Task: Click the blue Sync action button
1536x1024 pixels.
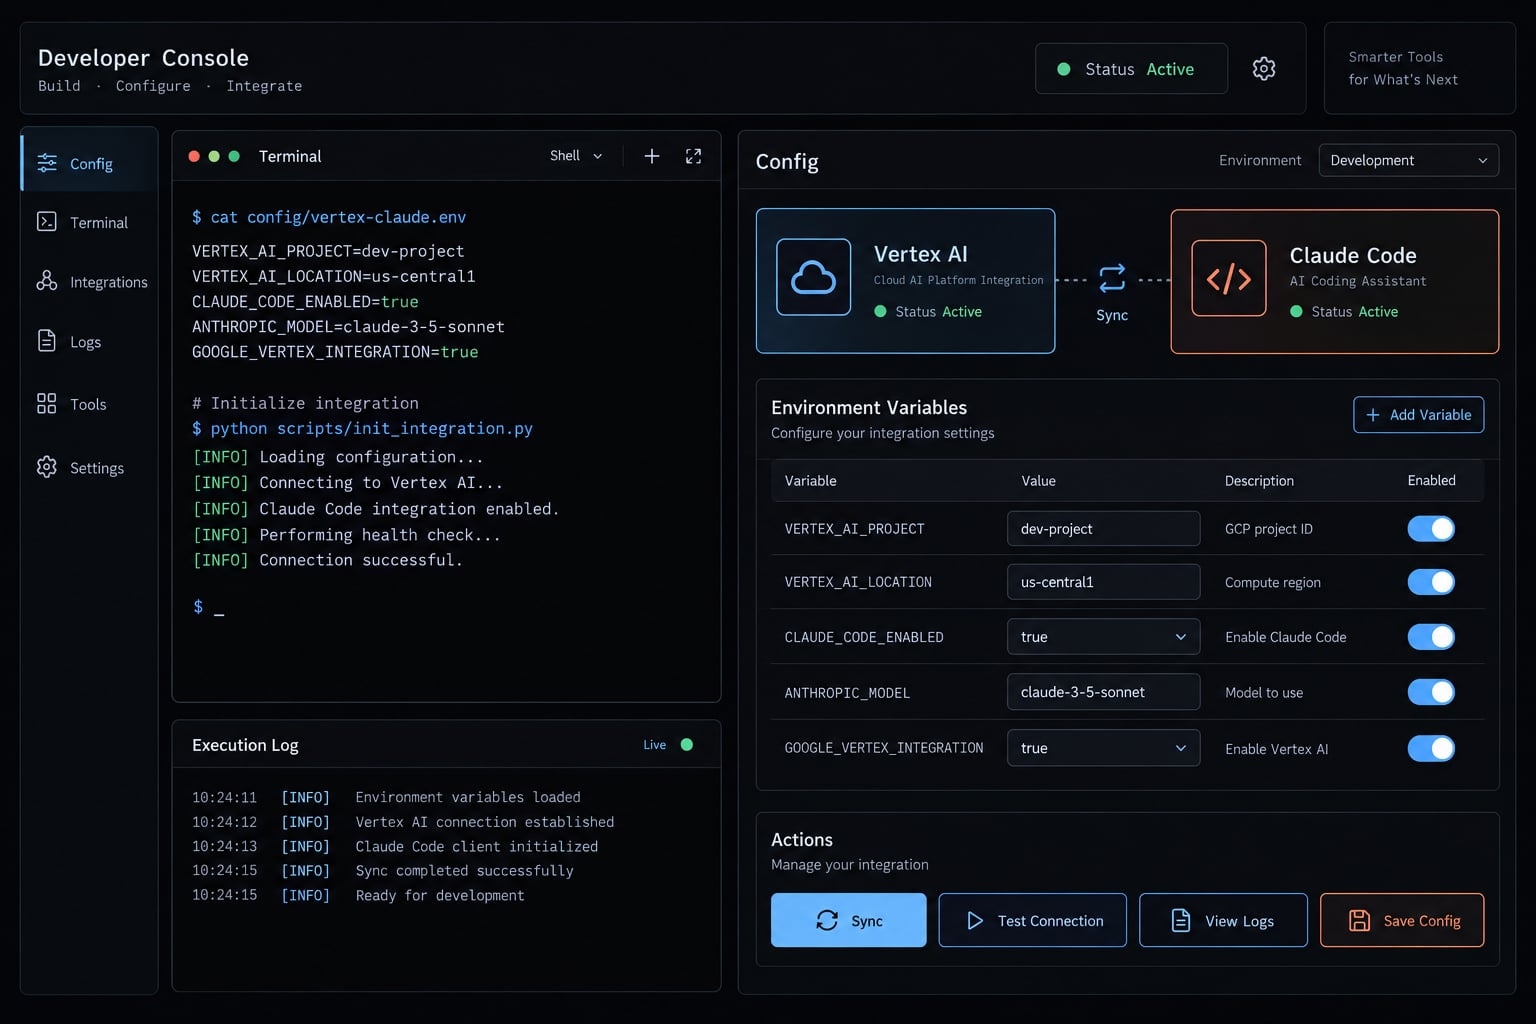Action: click(848, 920)
